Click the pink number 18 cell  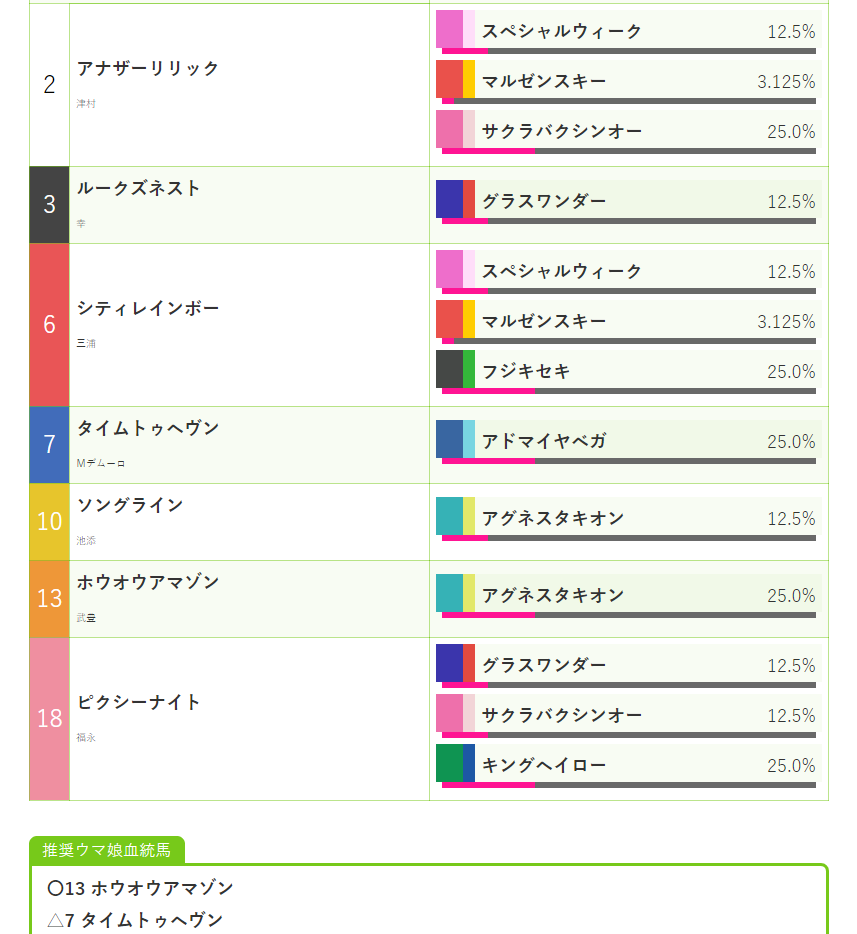pyautogui.click(x=49, y=719)
